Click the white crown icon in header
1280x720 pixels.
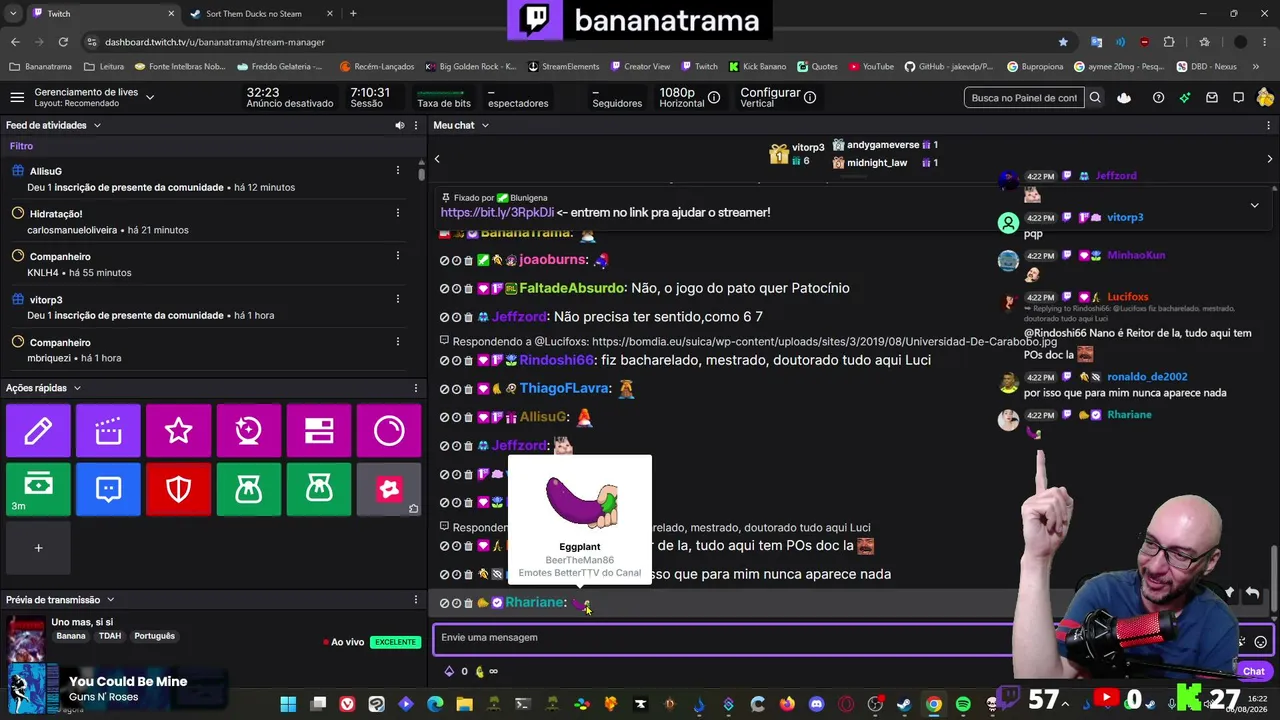tap(1125, 98)
